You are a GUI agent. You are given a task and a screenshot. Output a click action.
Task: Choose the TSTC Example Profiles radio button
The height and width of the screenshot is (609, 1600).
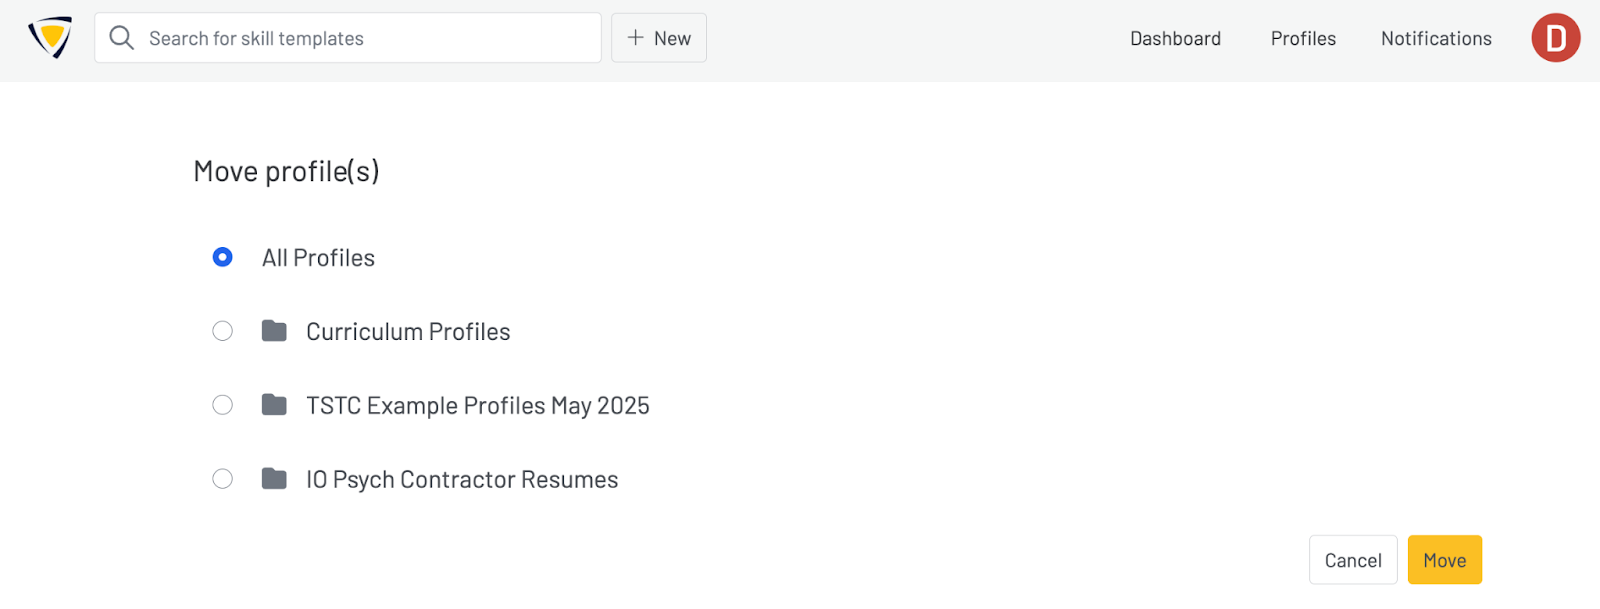[x=223, y=405]
